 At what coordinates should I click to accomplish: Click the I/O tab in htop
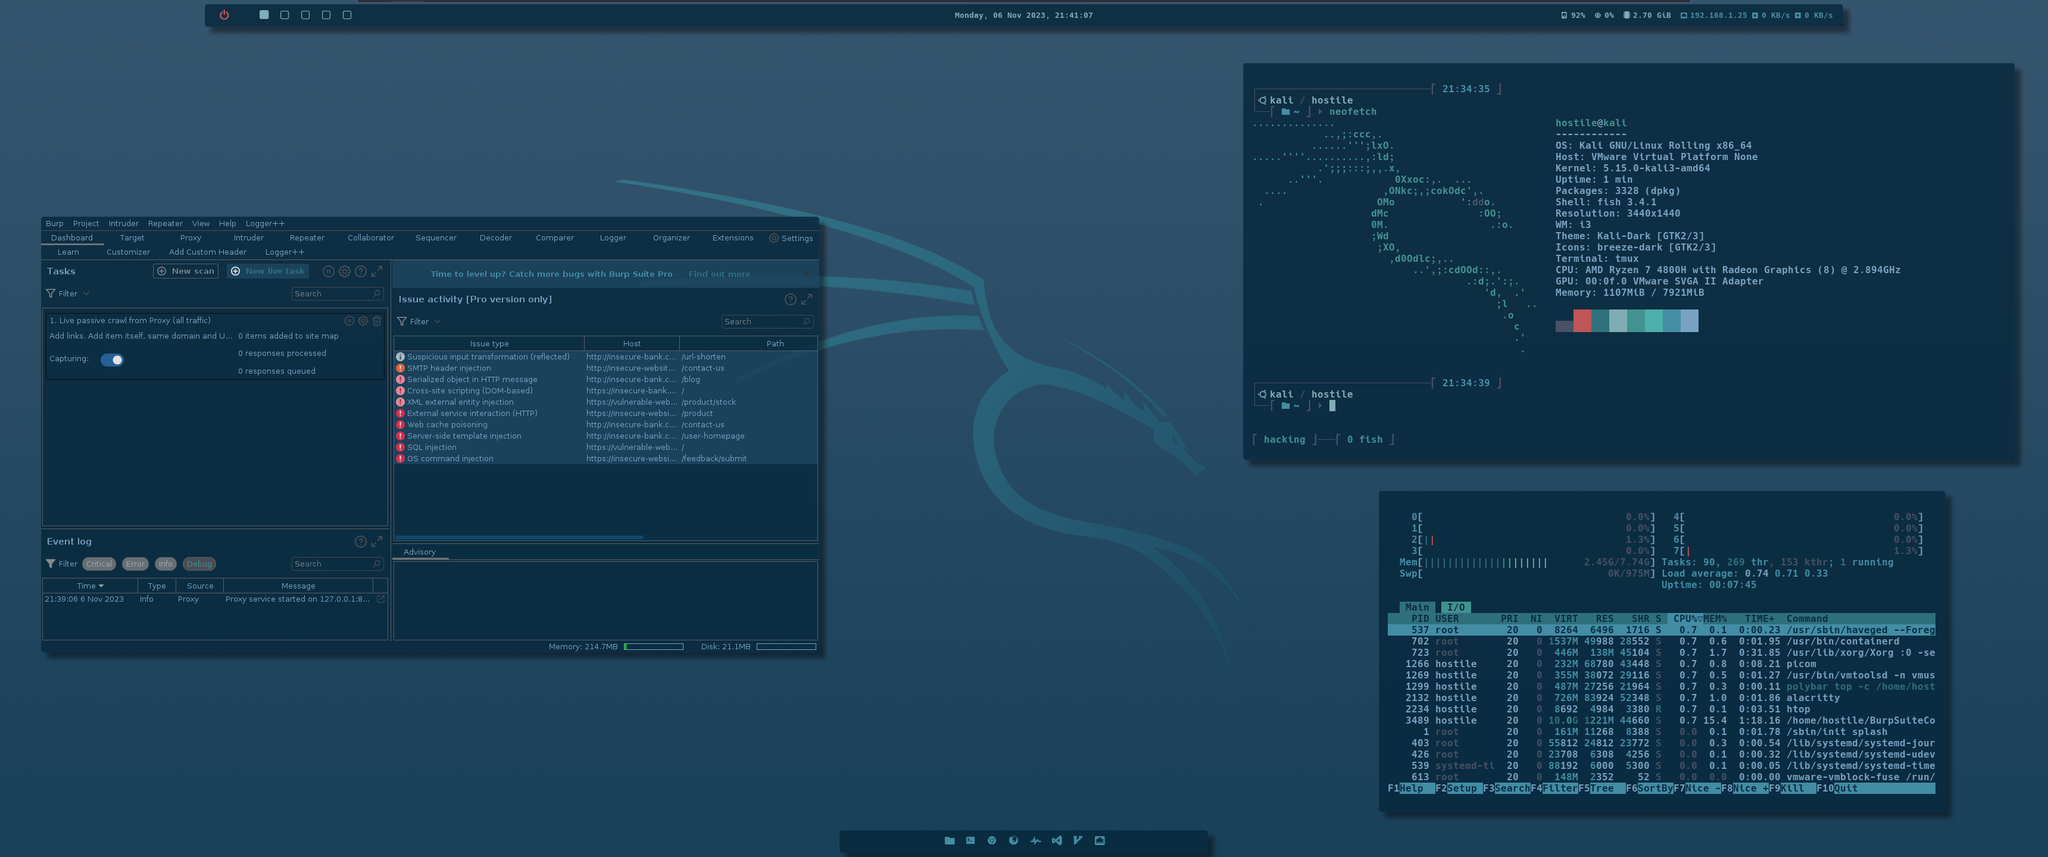pyautogui.click(x=1456, y=607)
